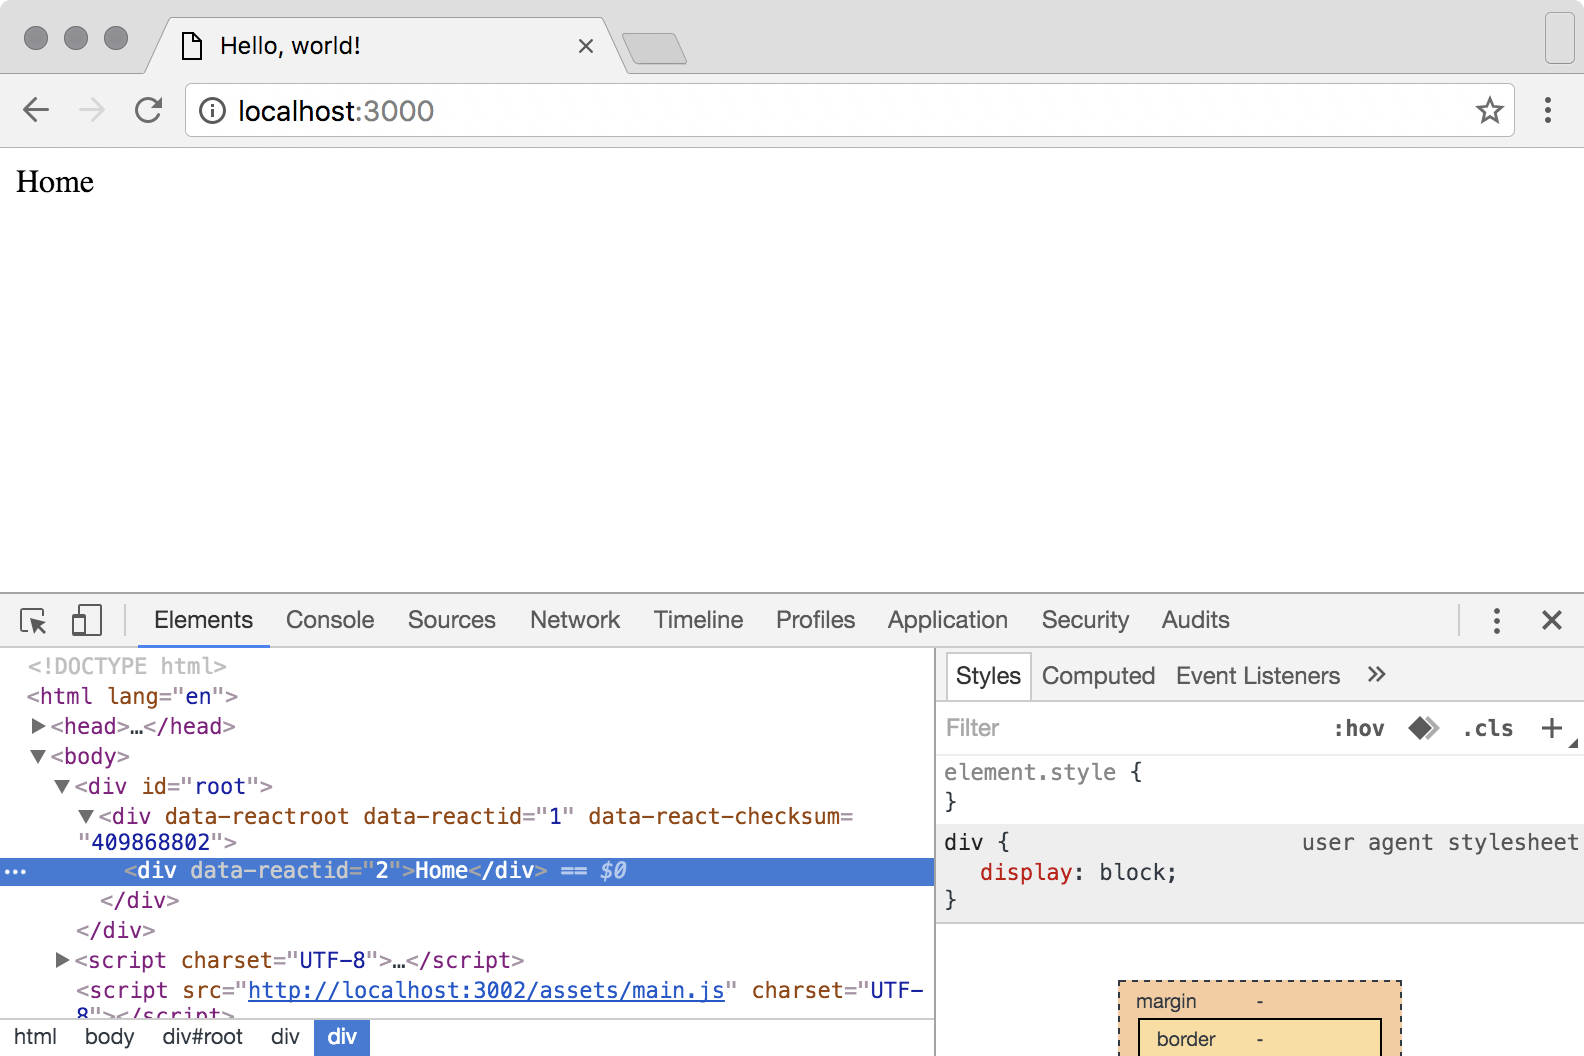The width and height of the screenshot is (1584, 1056).
Task: Select the Styles sidebar tab
Action: [988, 676]
